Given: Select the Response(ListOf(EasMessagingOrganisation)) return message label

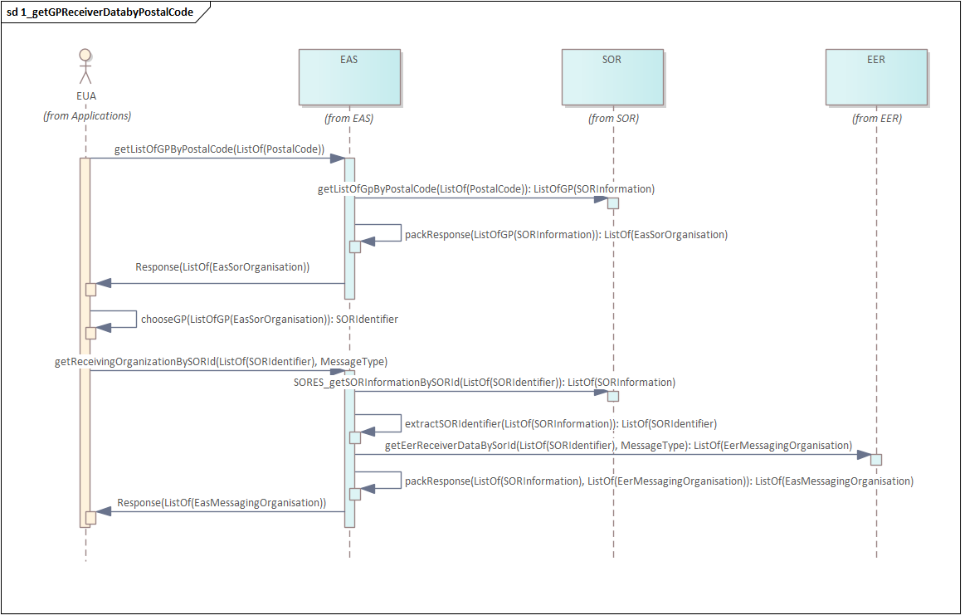Looking at the screenshot, I should [222, 502].
